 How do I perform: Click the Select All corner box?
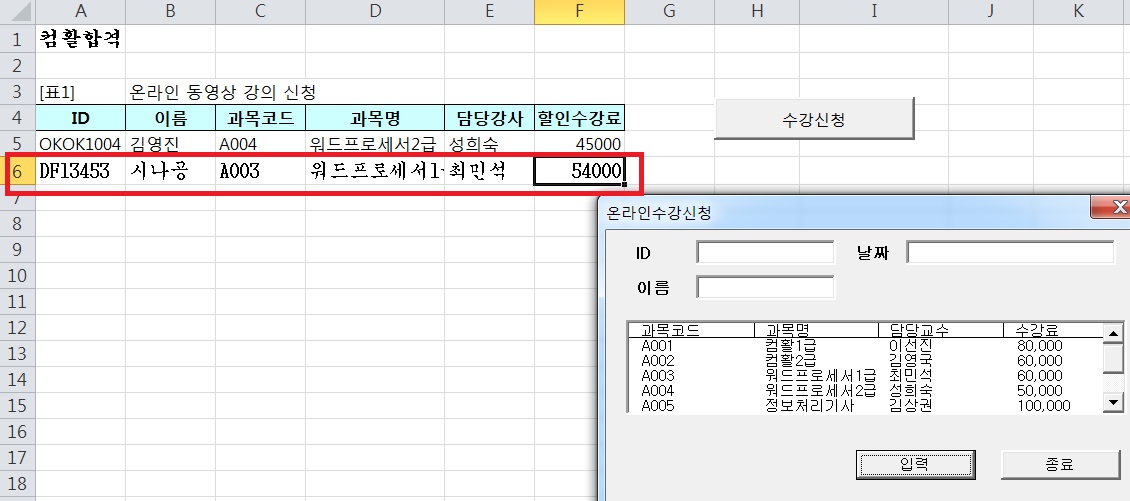click(17, 12)
